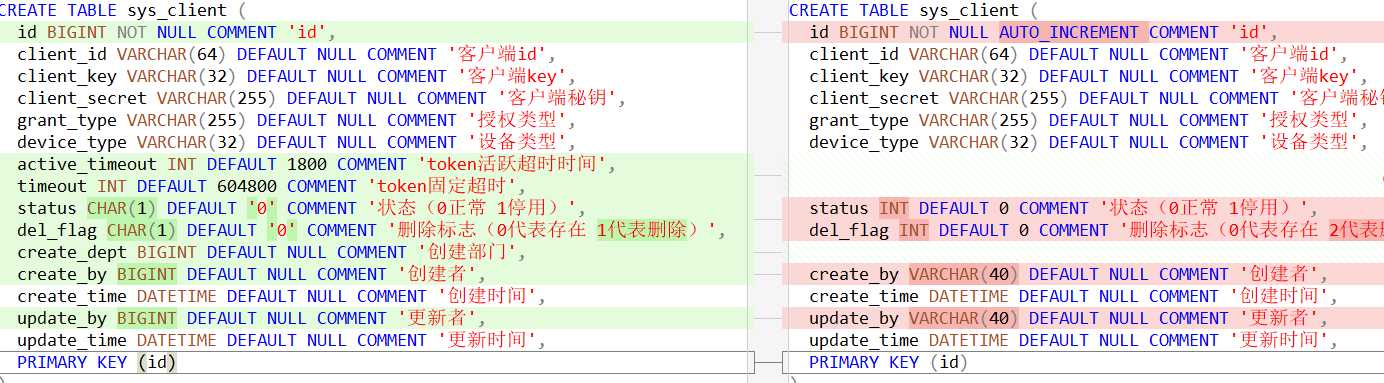Click the '创建部门' comment string
The height and width of the screenshot is (383, 1384).
click(x=461, y=252)
